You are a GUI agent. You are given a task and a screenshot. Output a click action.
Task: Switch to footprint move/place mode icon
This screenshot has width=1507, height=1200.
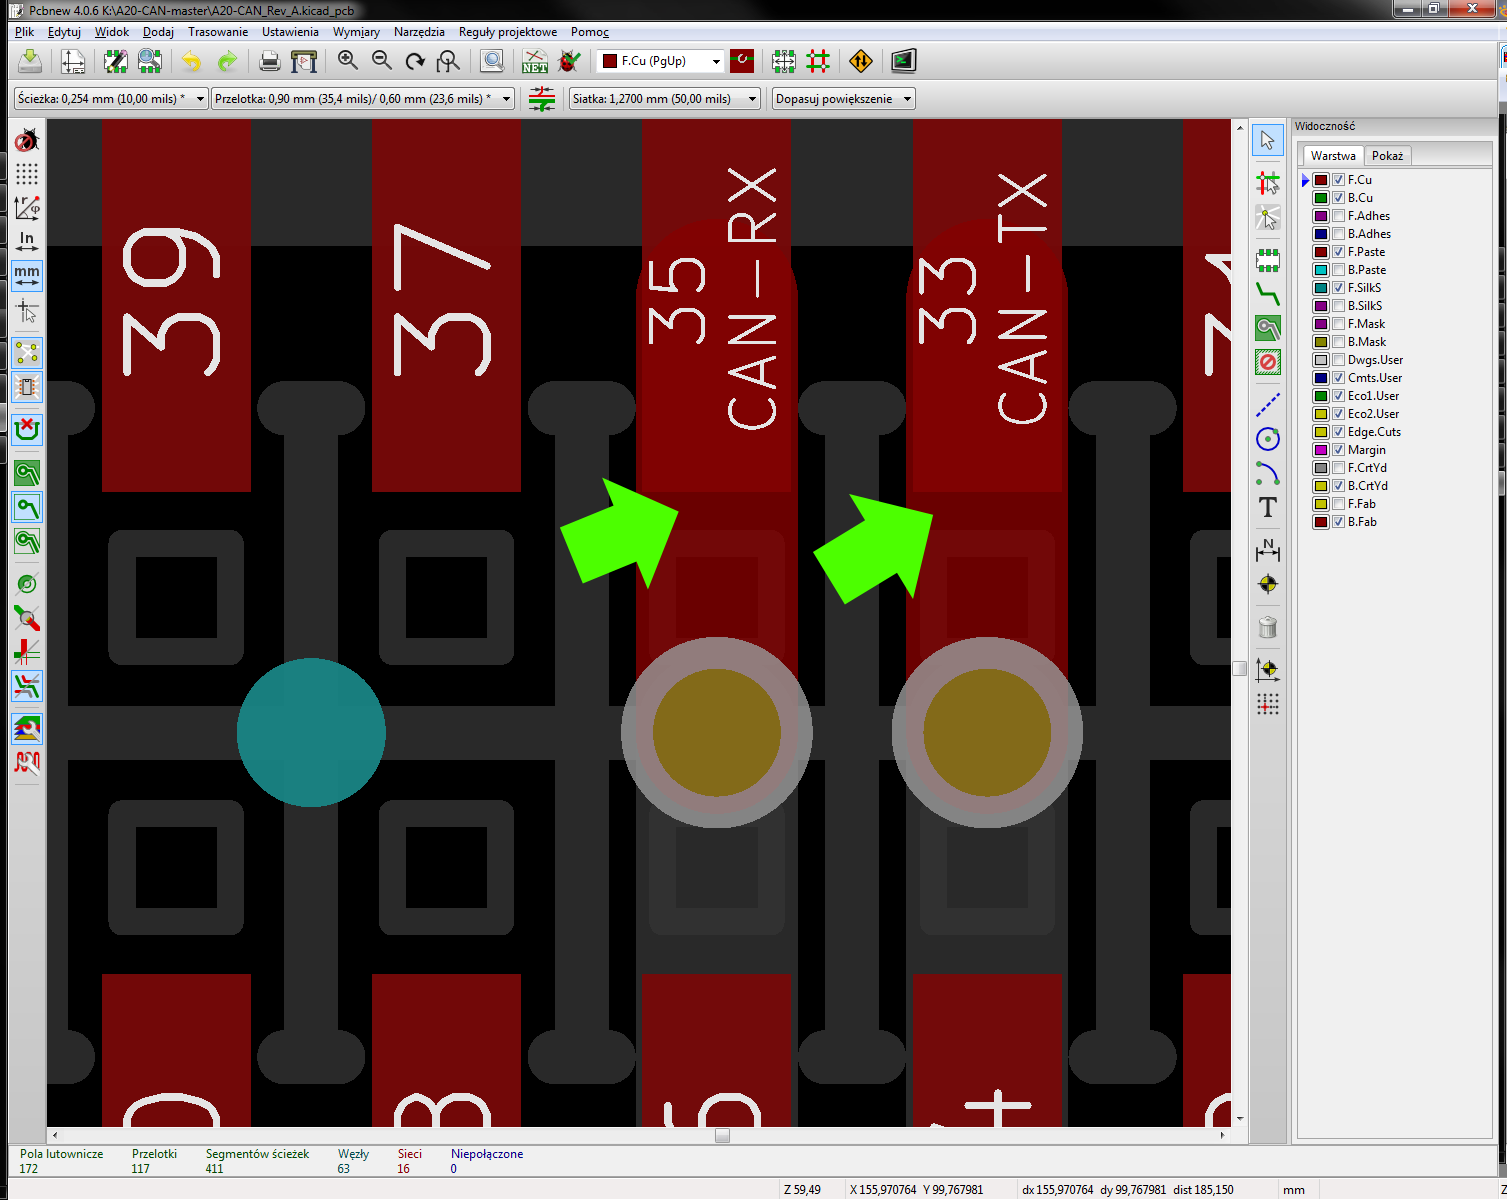[783, 61]
